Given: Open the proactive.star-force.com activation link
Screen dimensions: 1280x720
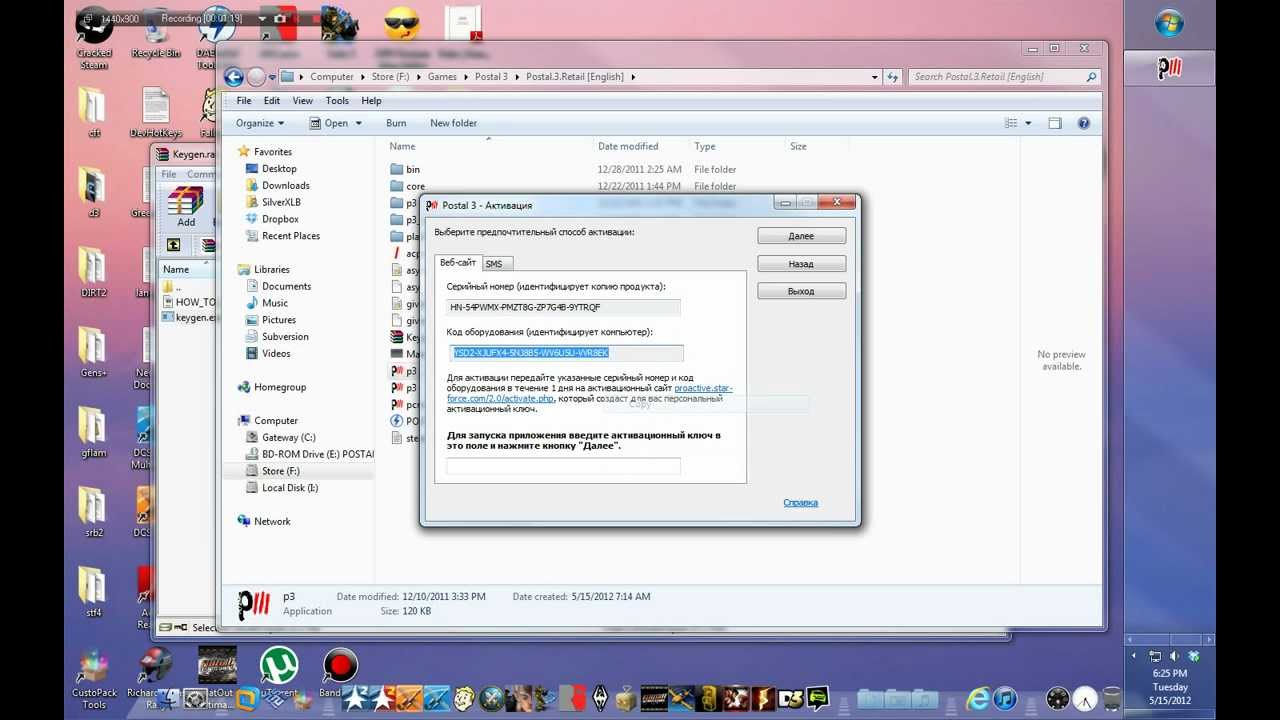Looking at the screenshot, I should click(702, 388).
